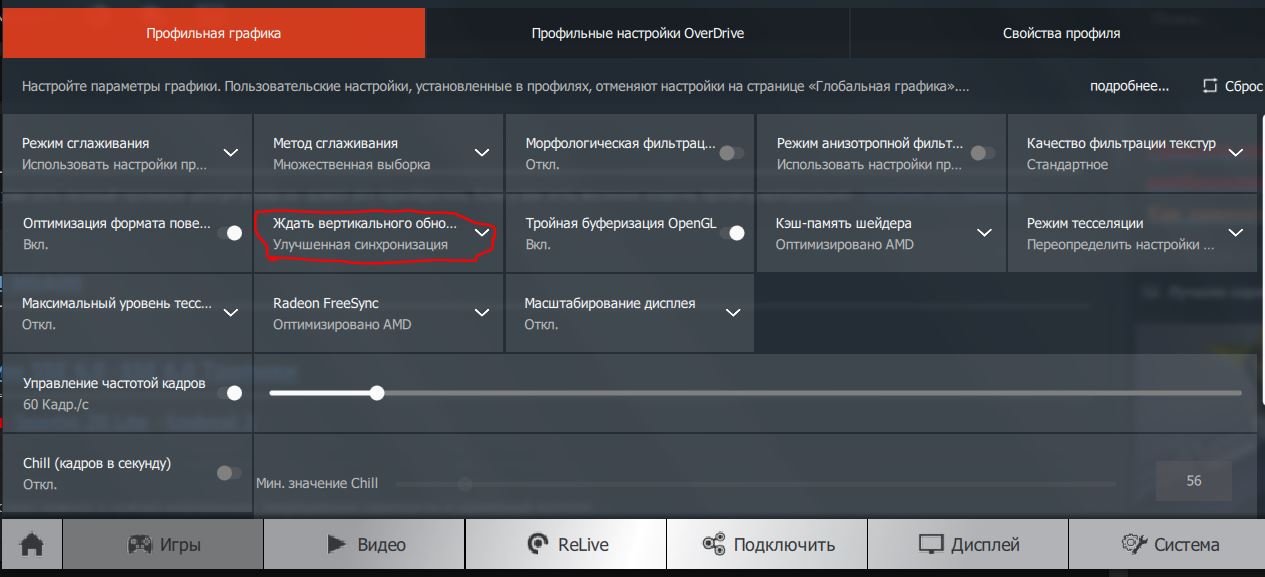1265x577 pixels.
Task: Expand Режим тесселяции dropdown
Action: click(x=1235, y=233)
